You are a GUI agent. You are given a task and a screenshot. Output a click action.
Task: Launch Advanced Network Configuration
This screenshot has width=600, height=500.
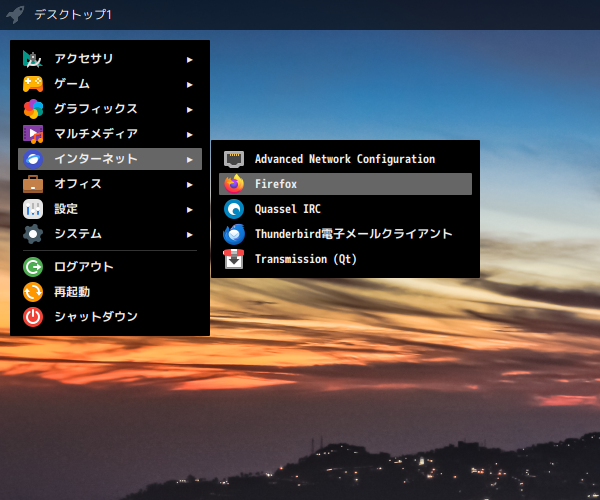click(345, 159)
